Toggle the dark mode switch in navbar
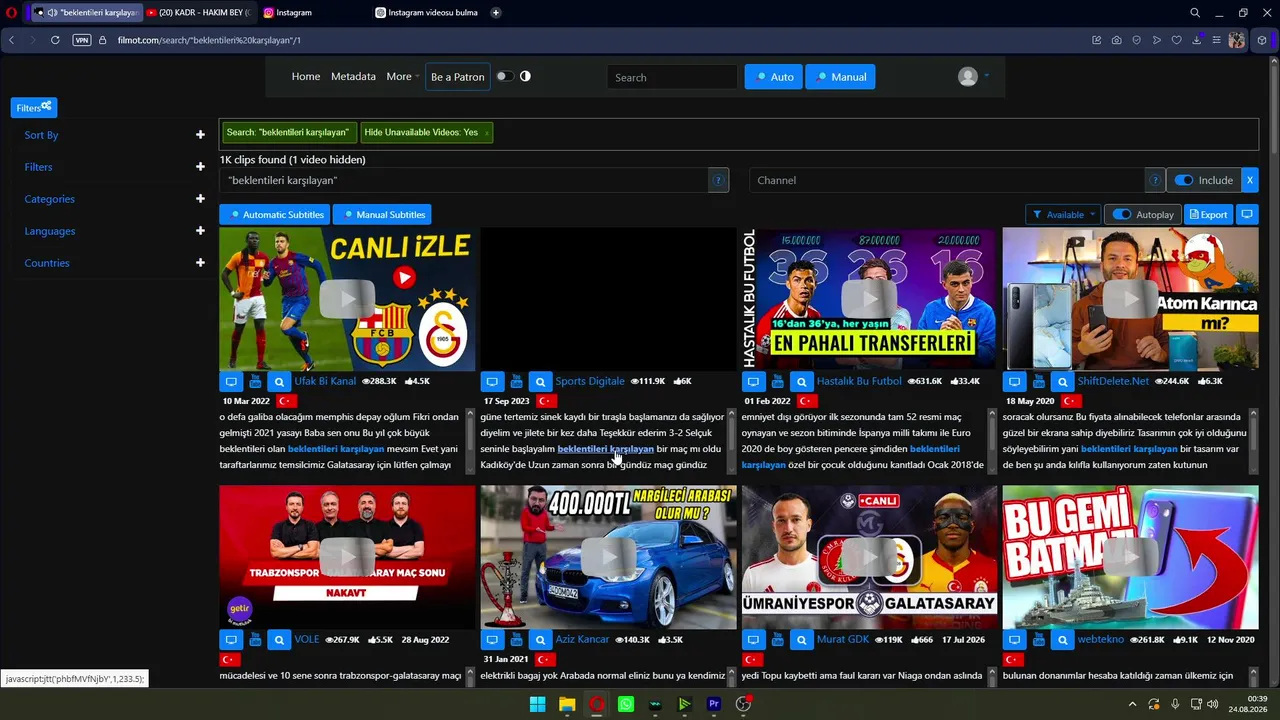Image resolution: width=1280 pixels, height=720 pixels. (505, 76)
